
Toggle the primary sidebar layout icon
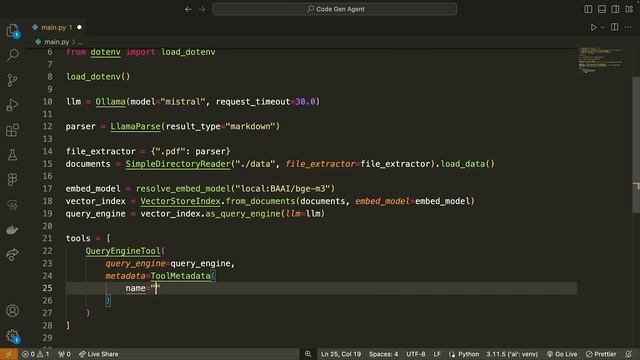(x=588, y=9)
